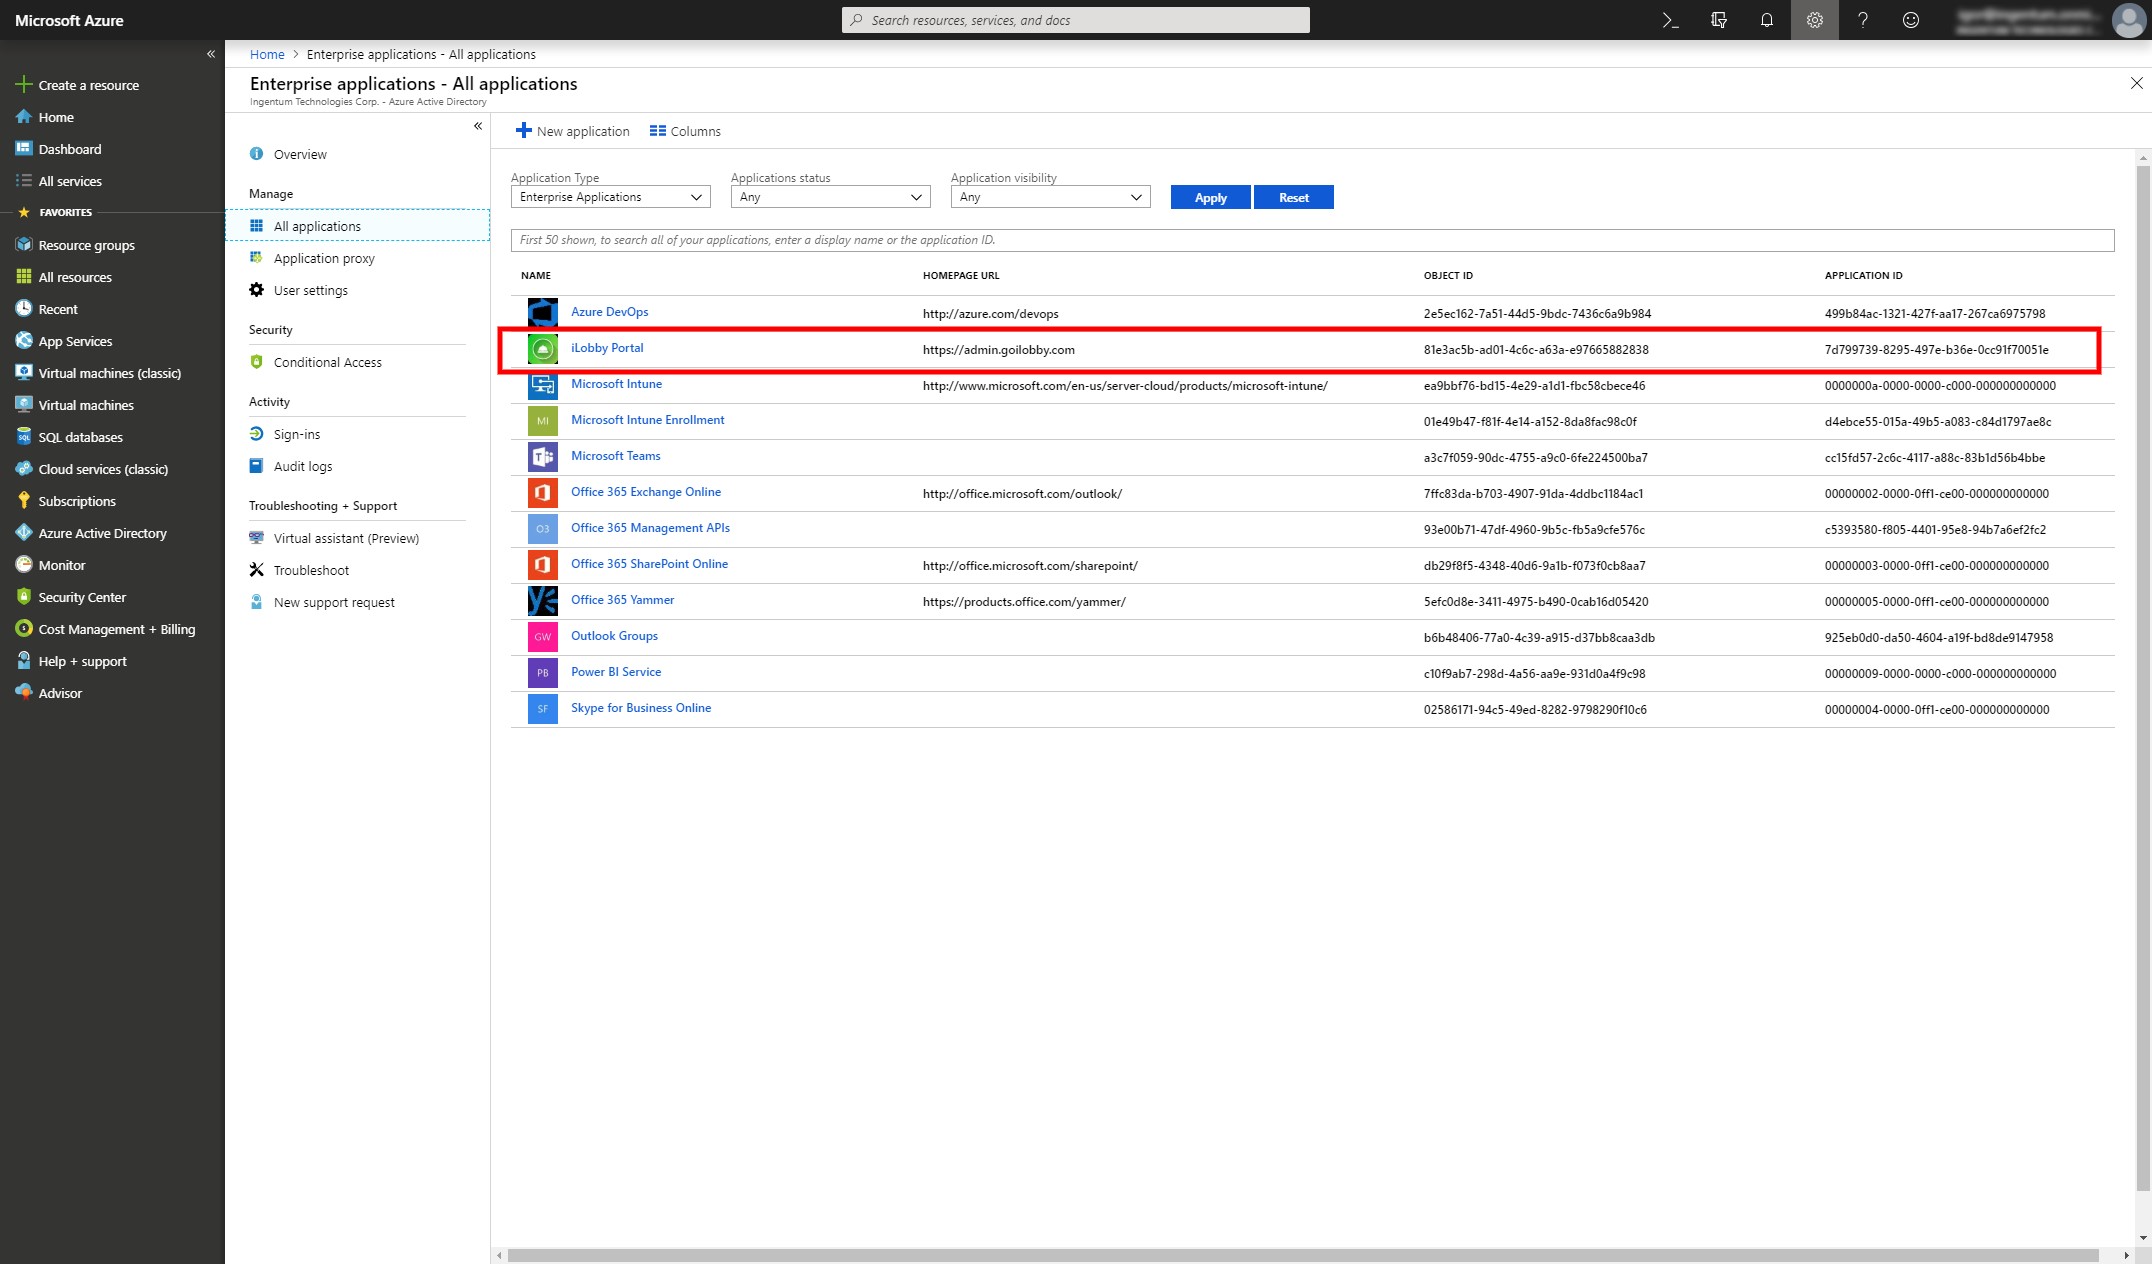Screen dimensions: 2152x1264
Task: Collapse the left favorites sidebar
Action: [x=211, y=54]
